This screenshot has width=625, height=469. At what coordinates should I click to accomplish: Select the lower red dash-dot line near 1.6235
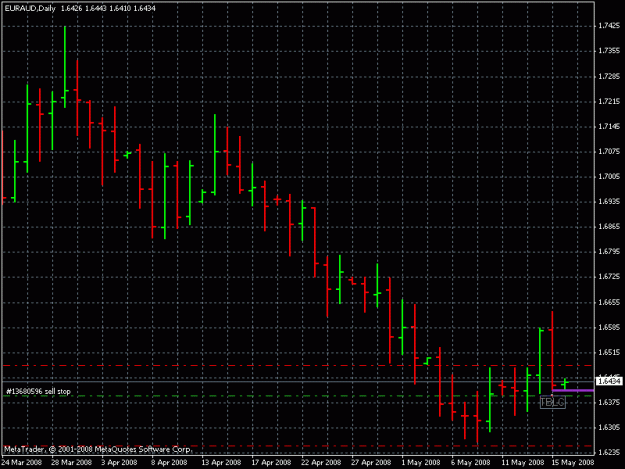[298, 446]
